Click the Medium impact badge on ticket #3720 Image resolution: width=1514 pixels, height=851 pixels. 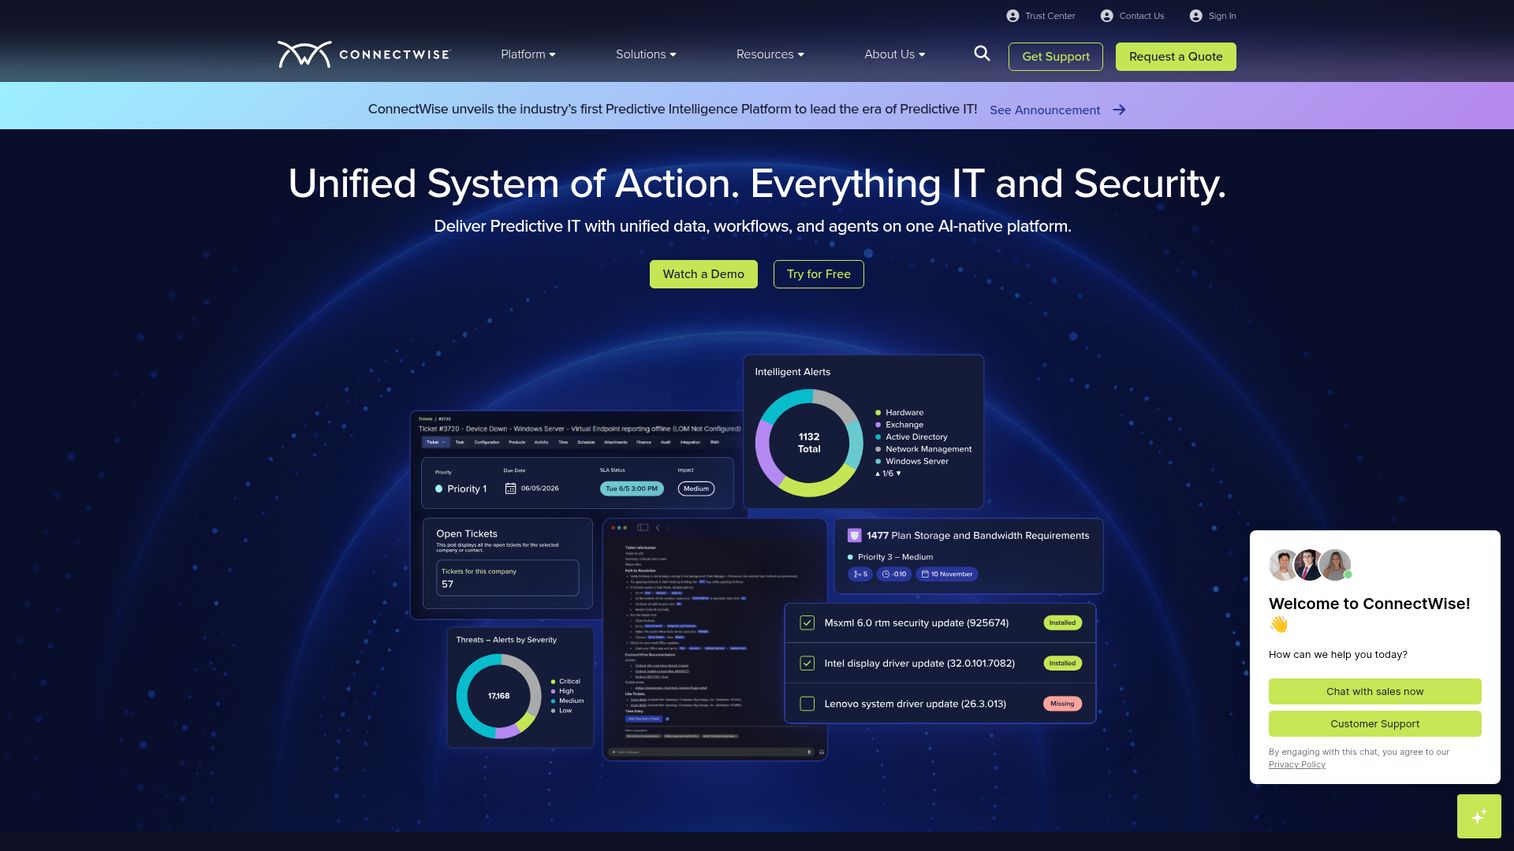point(696,489)
